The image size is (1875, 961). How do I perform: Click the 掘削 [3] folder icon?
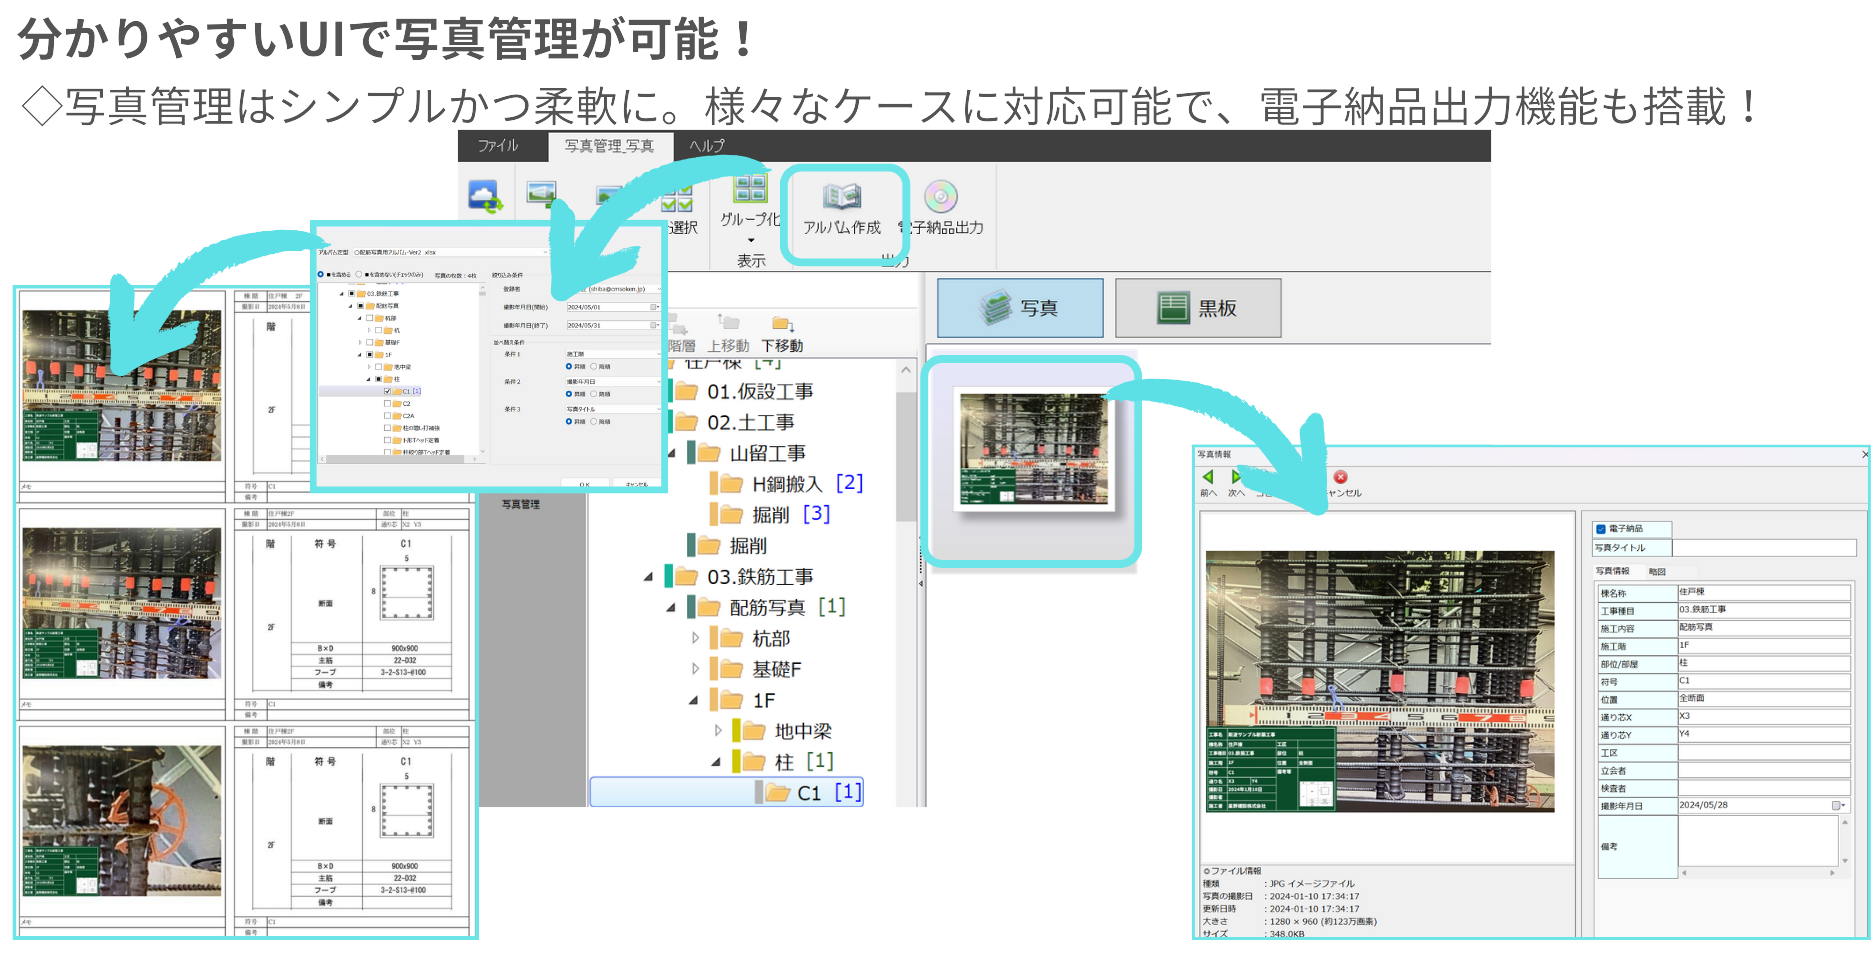pyautogui.click(x=732, y=515)
